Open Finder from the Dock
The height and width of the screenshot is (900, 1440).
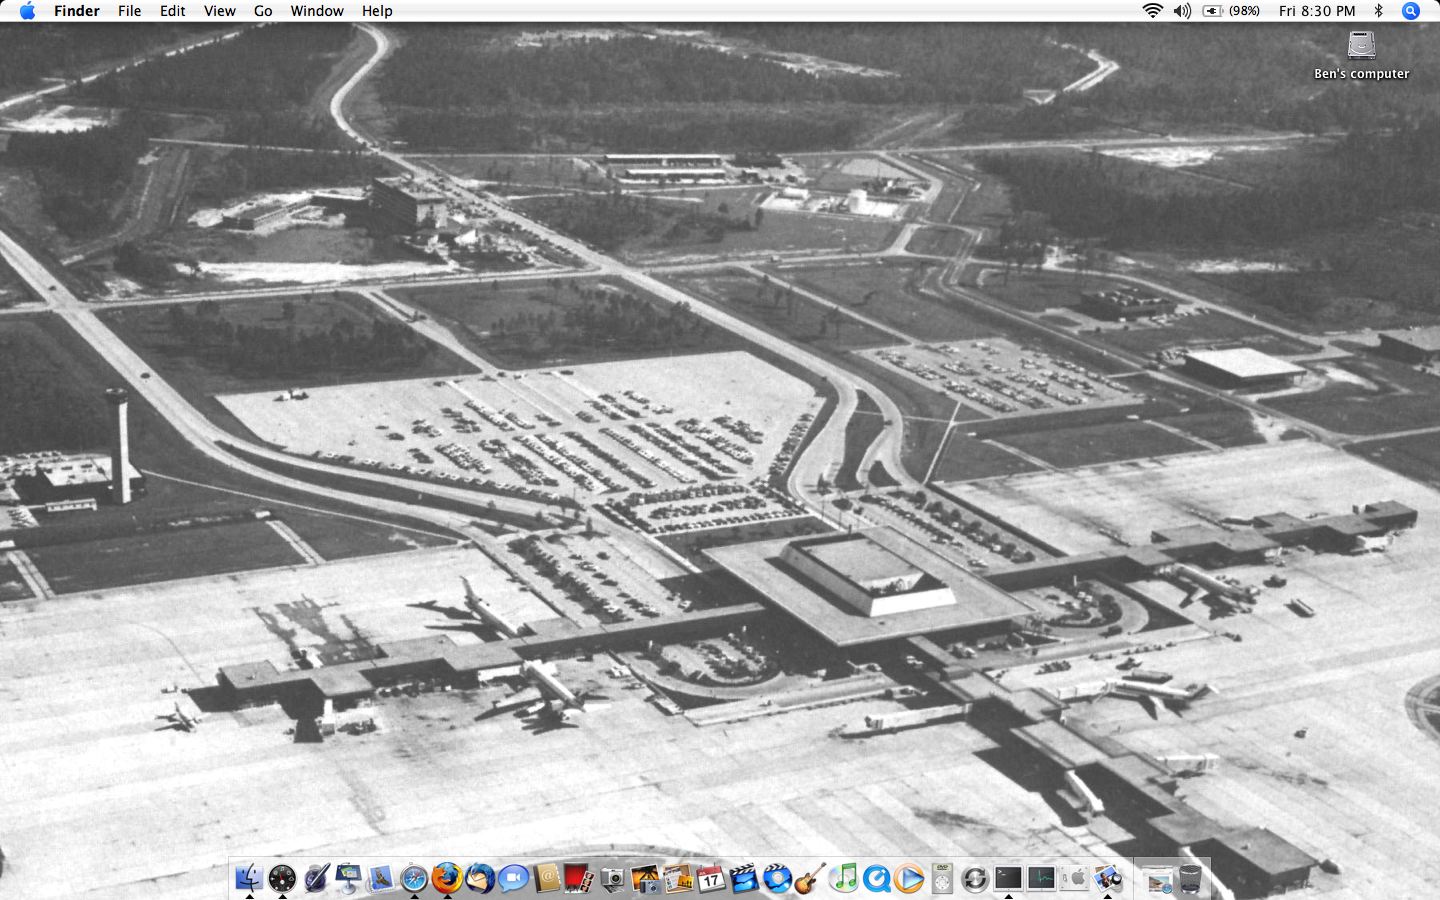click(x=249, y=878)
